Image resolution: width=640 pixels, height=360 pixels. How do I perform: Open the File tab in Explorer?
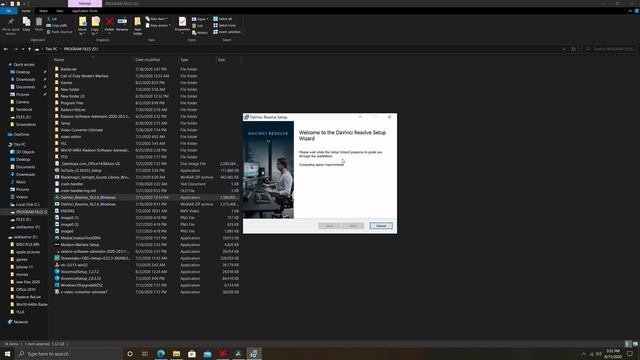[9, 11]
